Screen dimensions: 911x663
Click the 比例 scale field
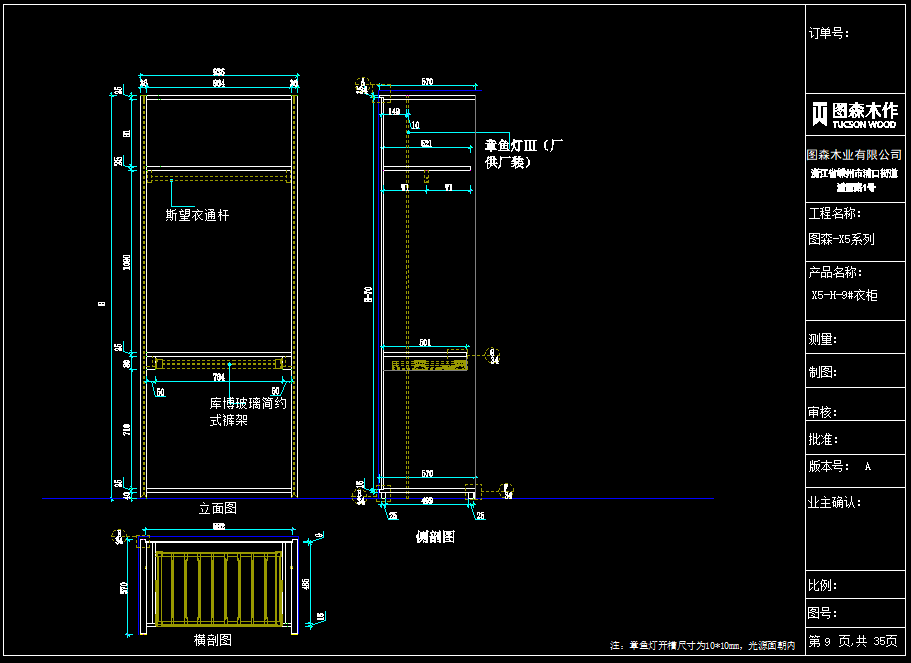click(822, 585)
